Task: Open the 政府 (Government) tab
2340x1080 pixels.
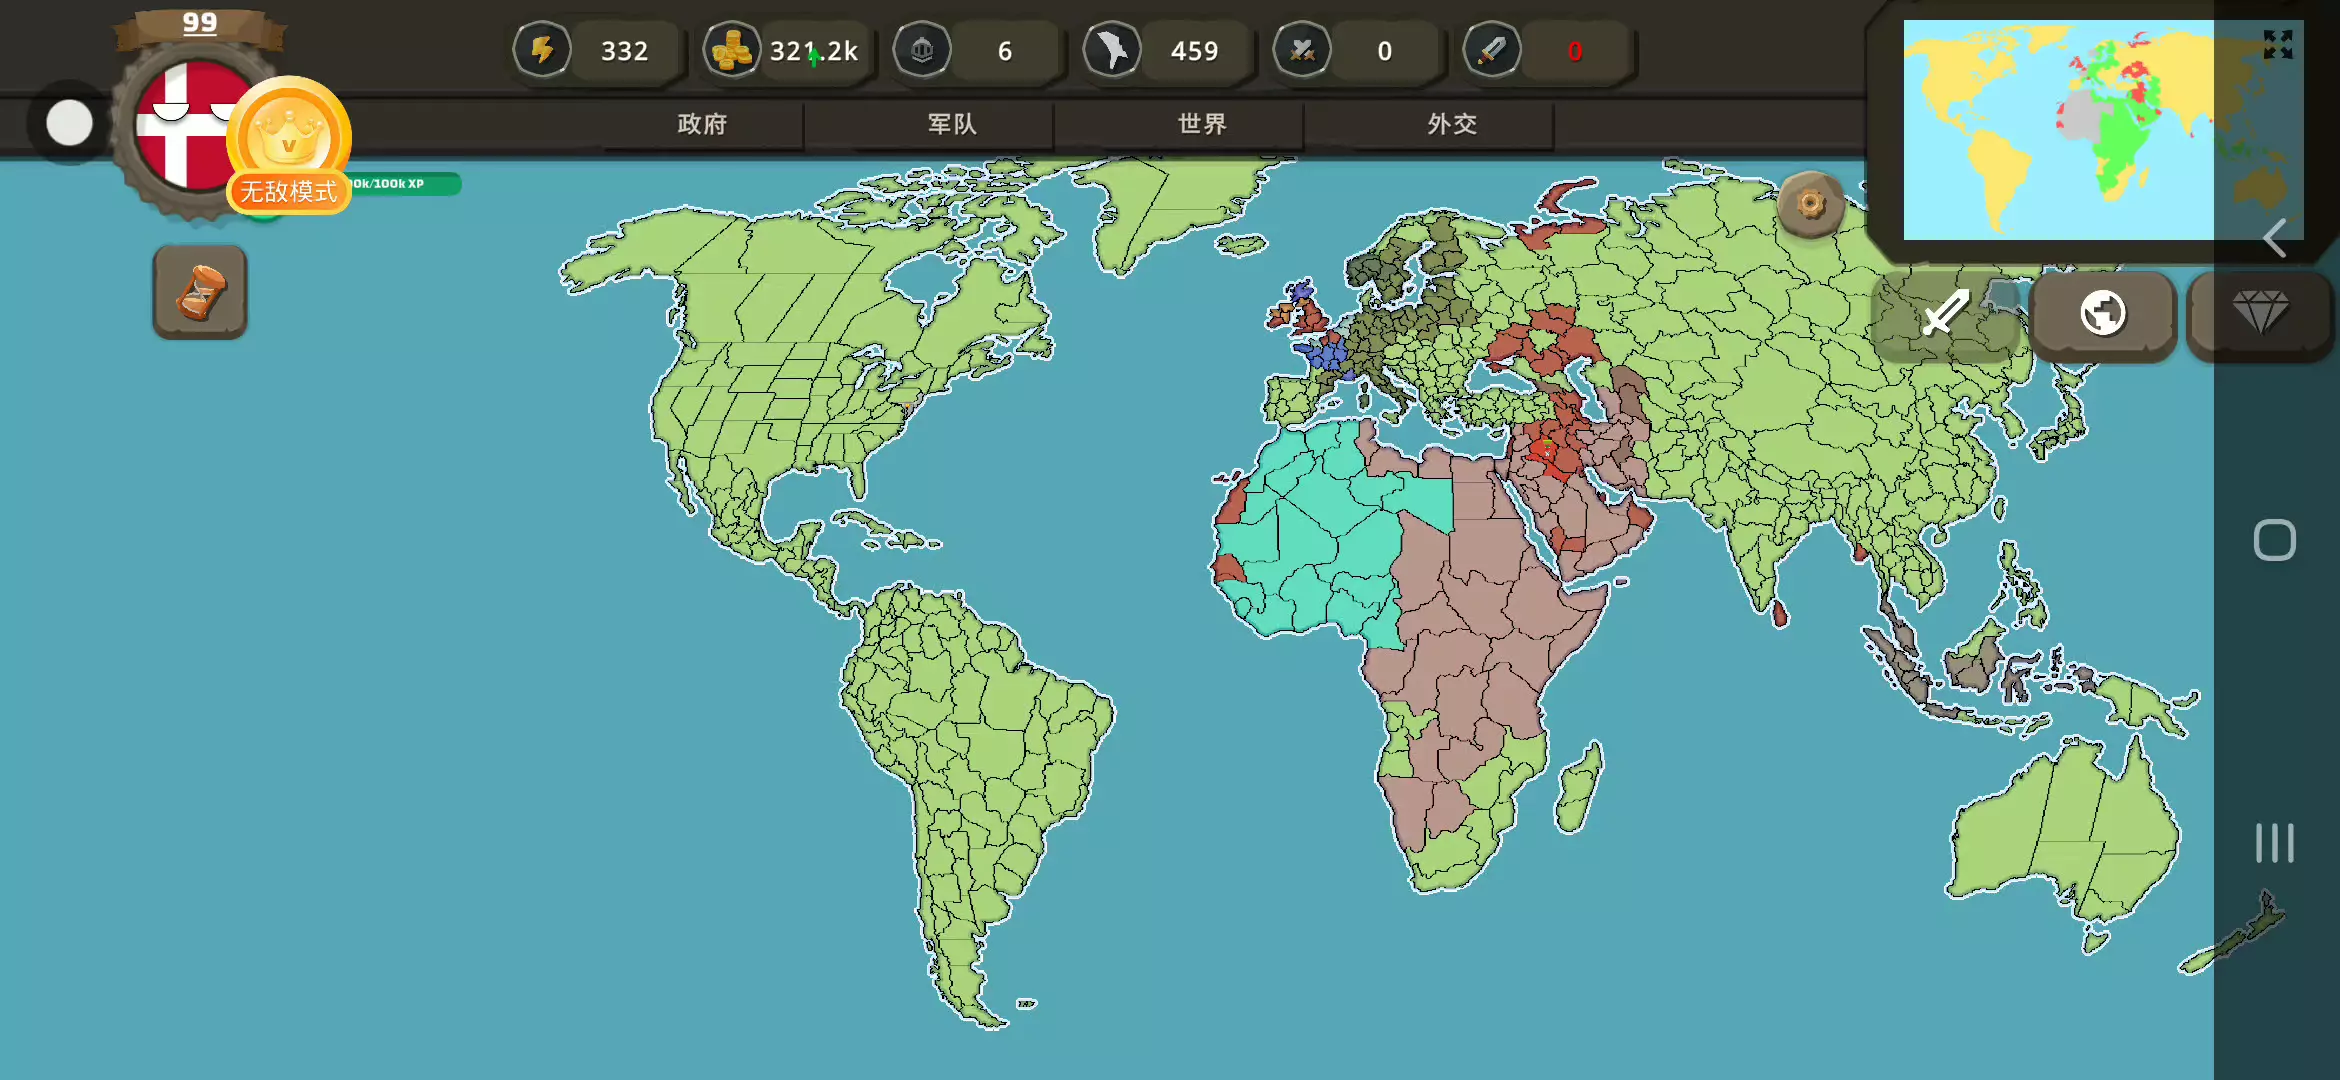Action: (702, 124)
